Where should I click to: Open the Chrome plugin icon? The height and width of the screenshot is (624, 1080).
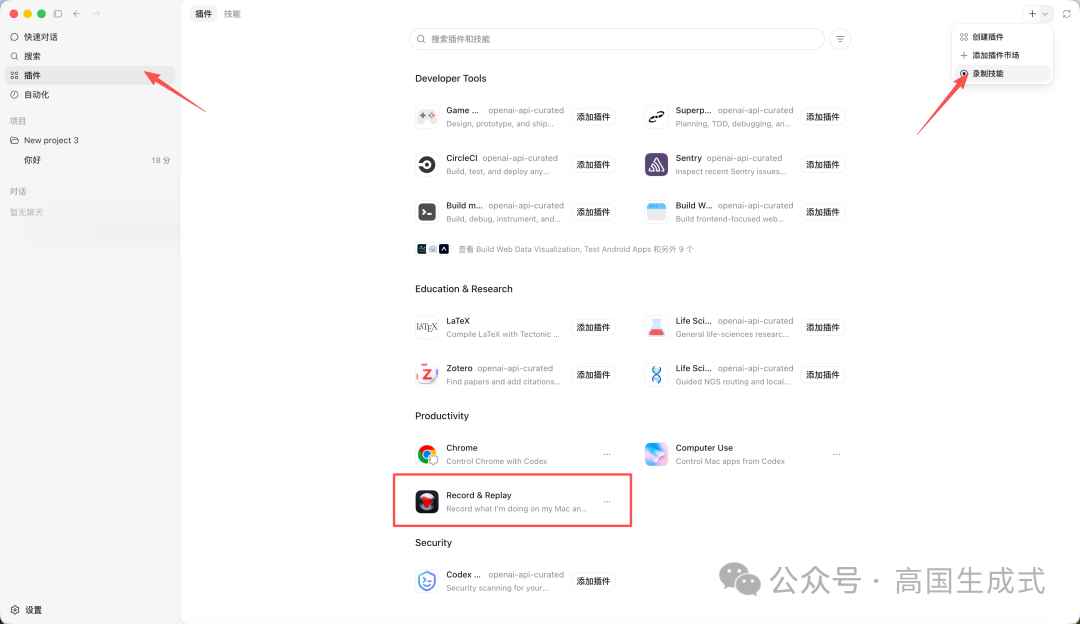pos(427,454)
